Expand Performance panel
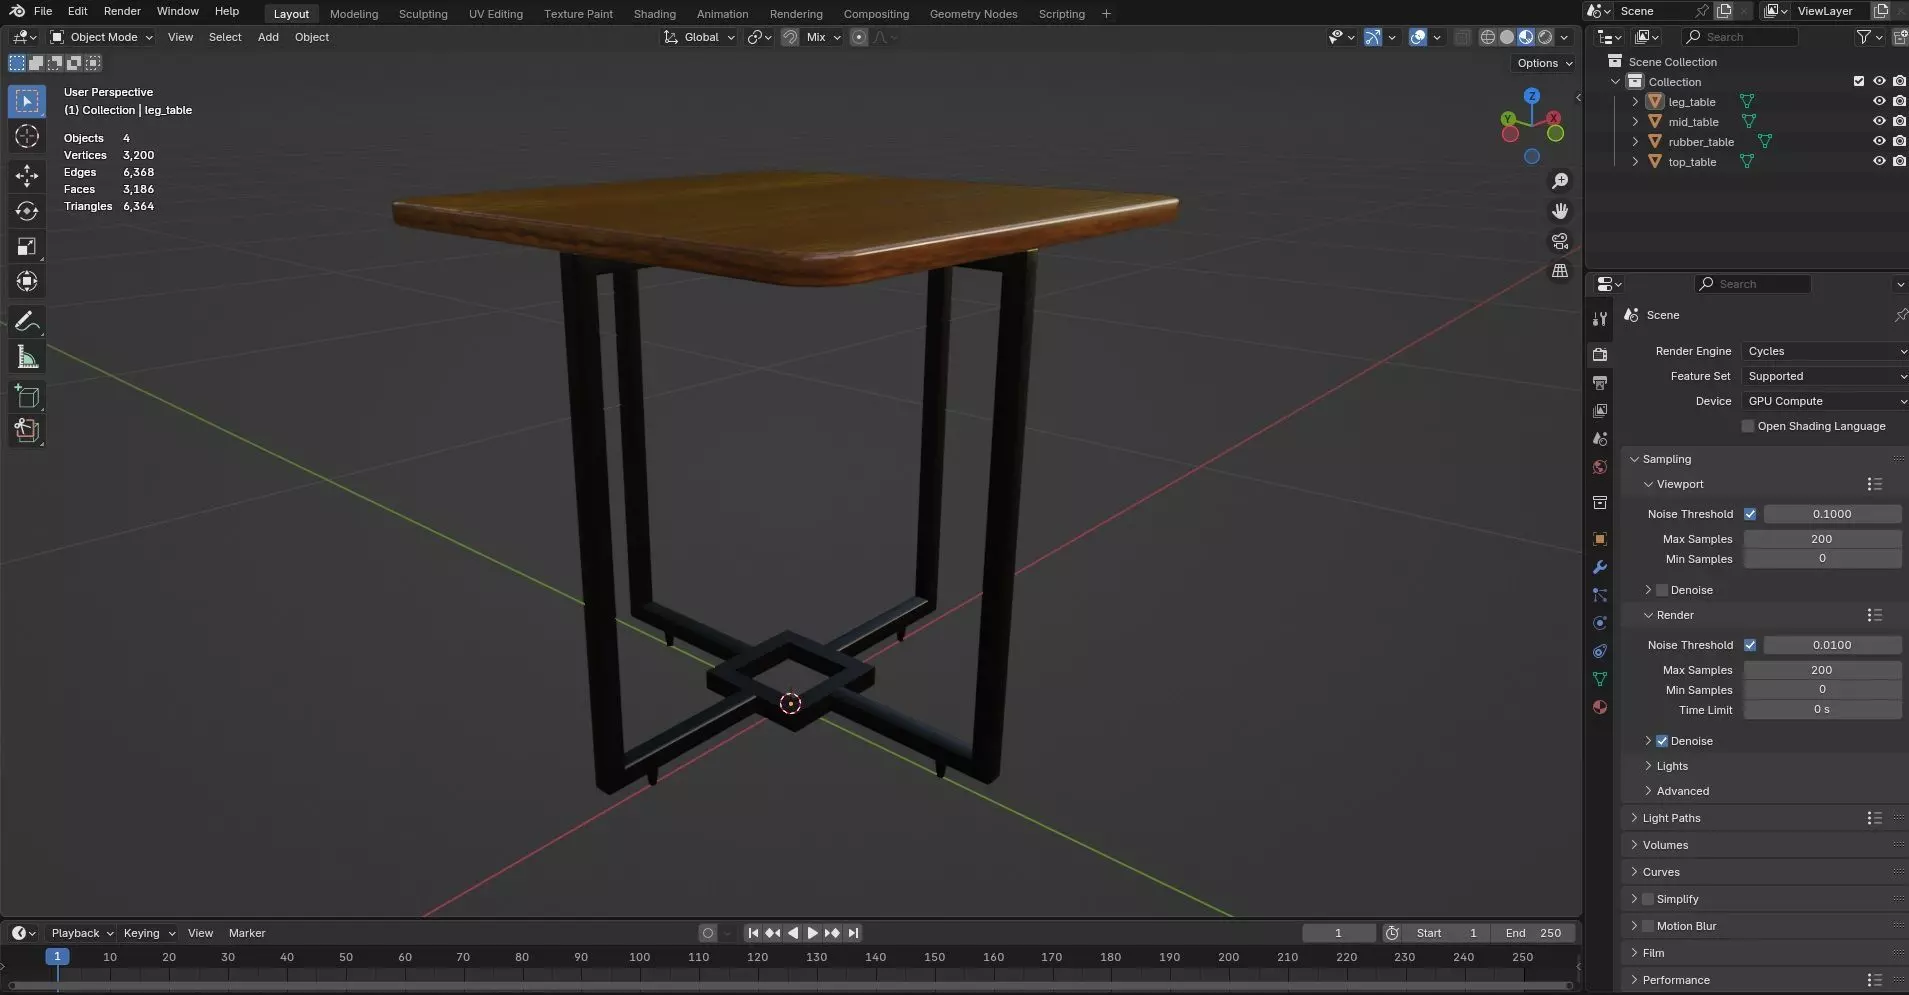Viewport: 1909px width, 995px height. pyautogui.click(x=1676, y=980)
